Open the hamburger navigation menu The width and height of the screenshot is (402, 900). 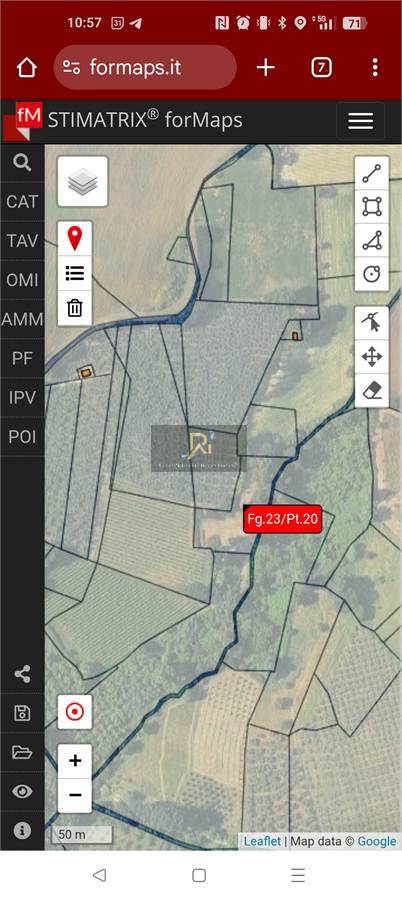(361, 121)
